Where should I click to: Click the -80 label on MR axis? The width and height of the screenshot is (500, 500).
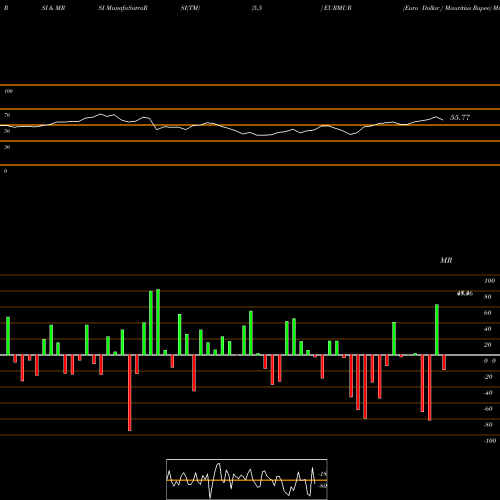tap(488, 425)
